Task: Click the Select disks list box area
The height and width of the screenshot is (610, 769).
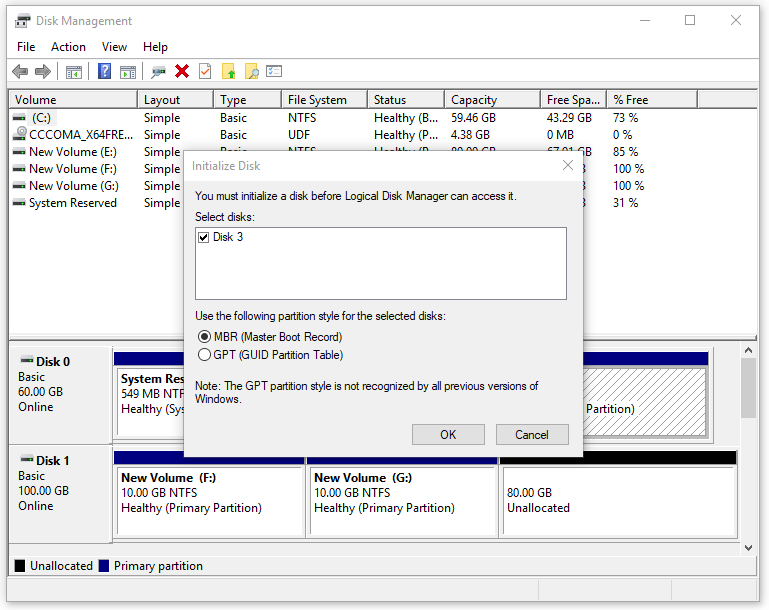Action: coord(381,263)
